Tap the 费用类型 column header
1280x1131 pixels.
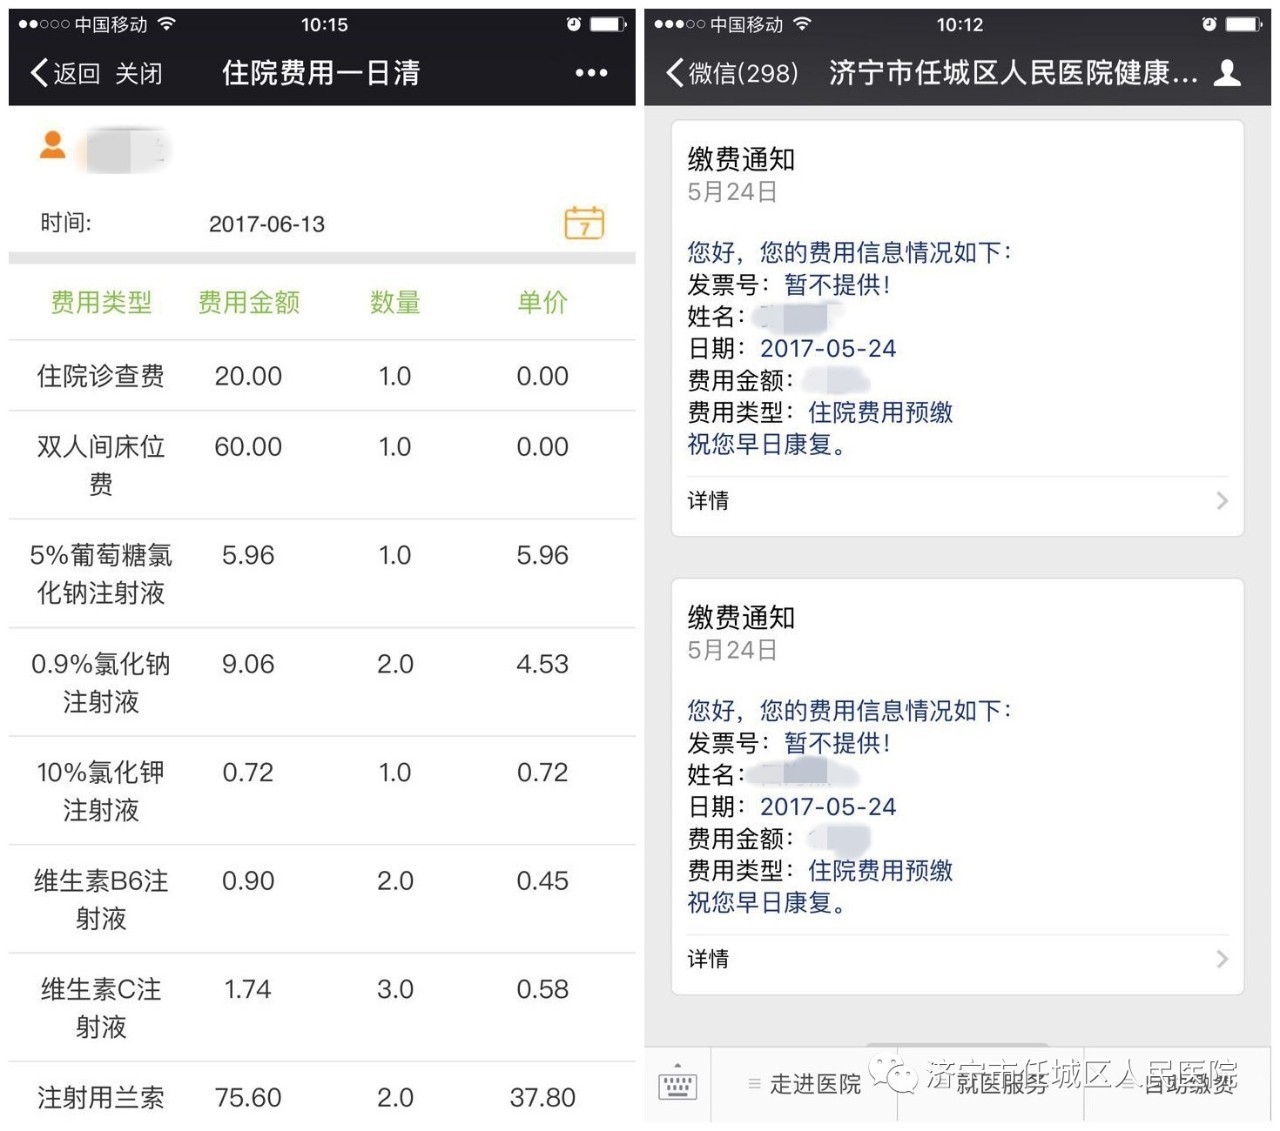click(x=101, y=302)
